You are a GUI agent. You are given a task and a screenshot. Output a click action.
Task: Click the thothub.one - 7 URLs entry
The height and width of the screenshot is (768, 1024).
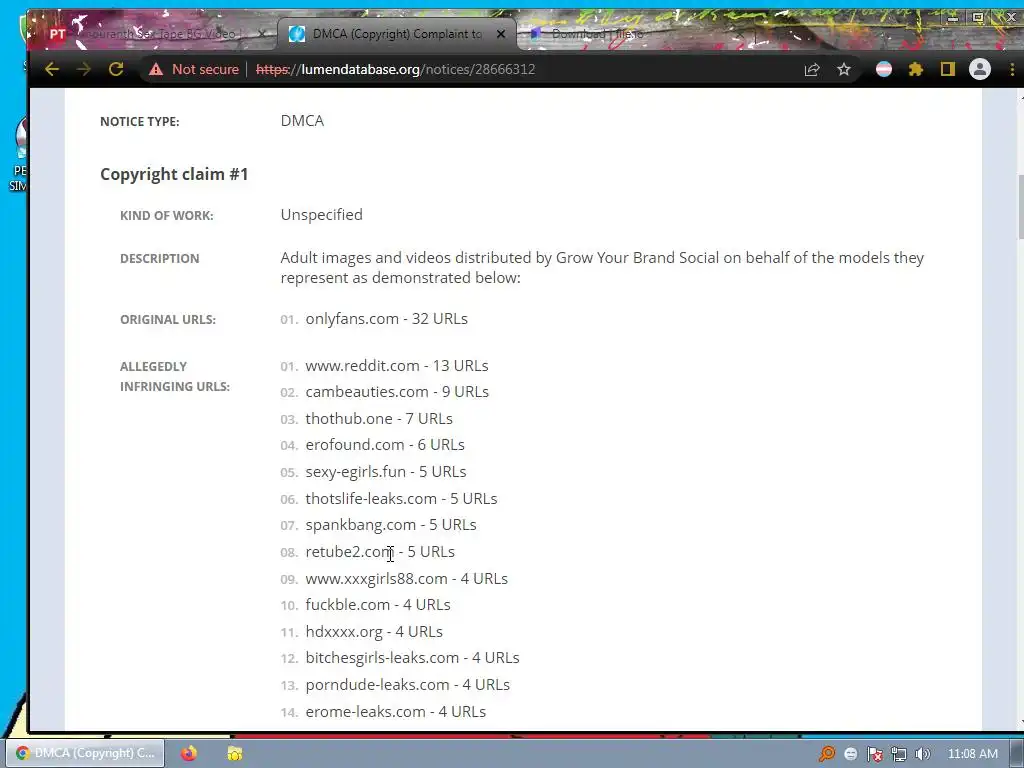pos(379,419)
